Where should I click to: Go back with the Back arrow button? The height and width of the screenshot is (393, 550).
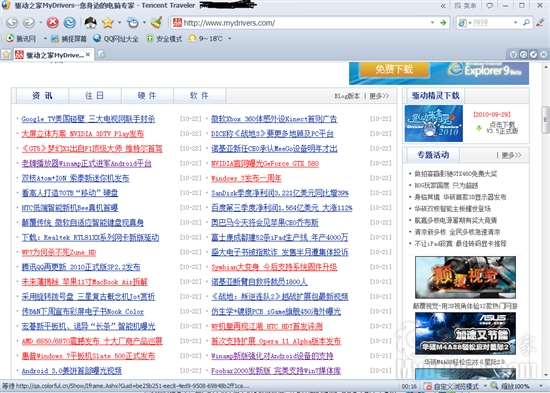click(x=12, y=23)
